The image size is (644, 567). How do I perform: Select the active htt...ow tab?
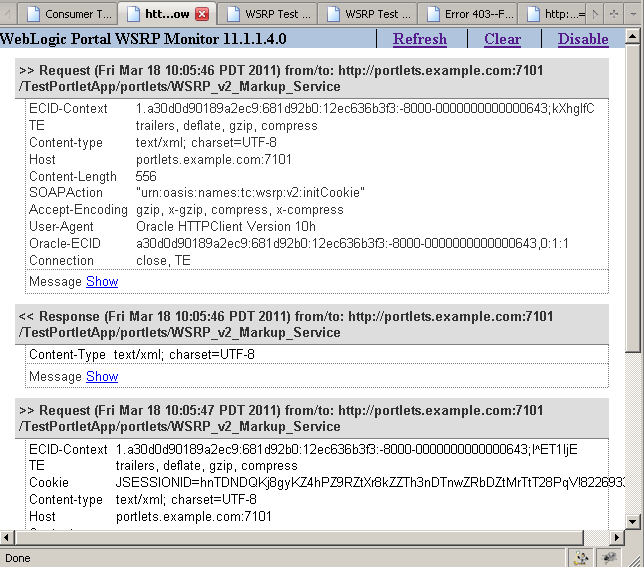(167, 14)
